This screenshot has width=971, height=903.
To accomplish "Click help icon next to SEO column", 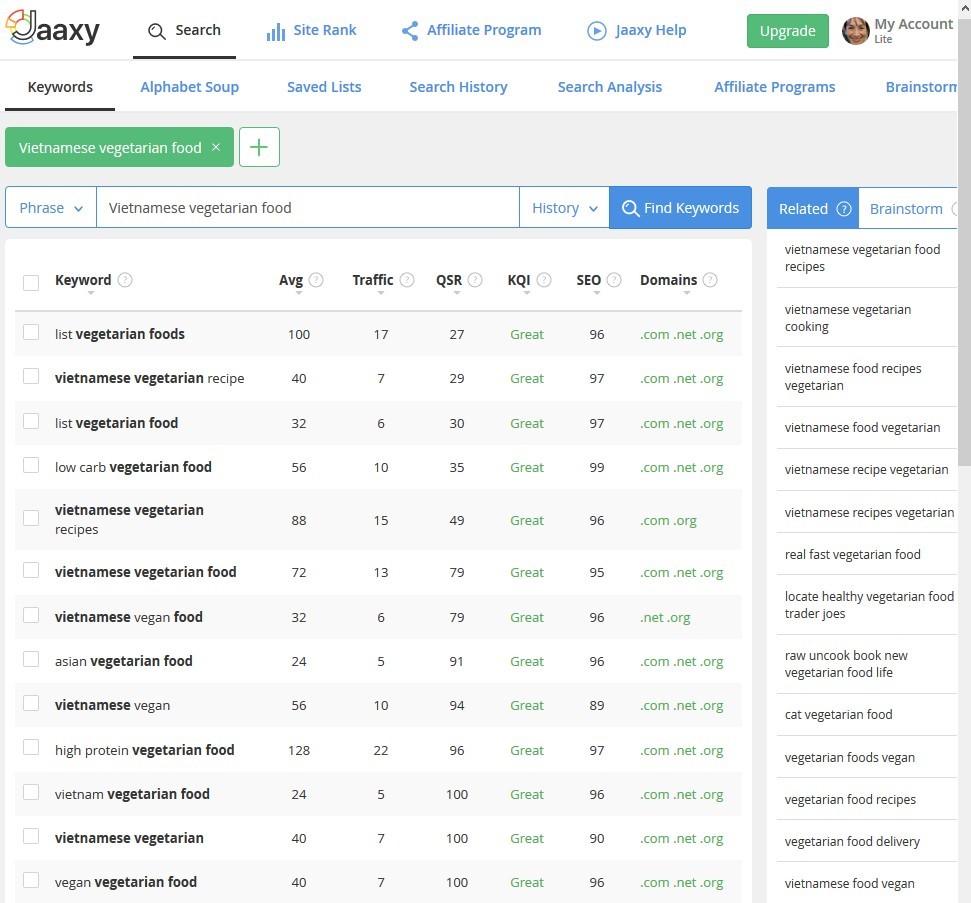I will point(614,280).
